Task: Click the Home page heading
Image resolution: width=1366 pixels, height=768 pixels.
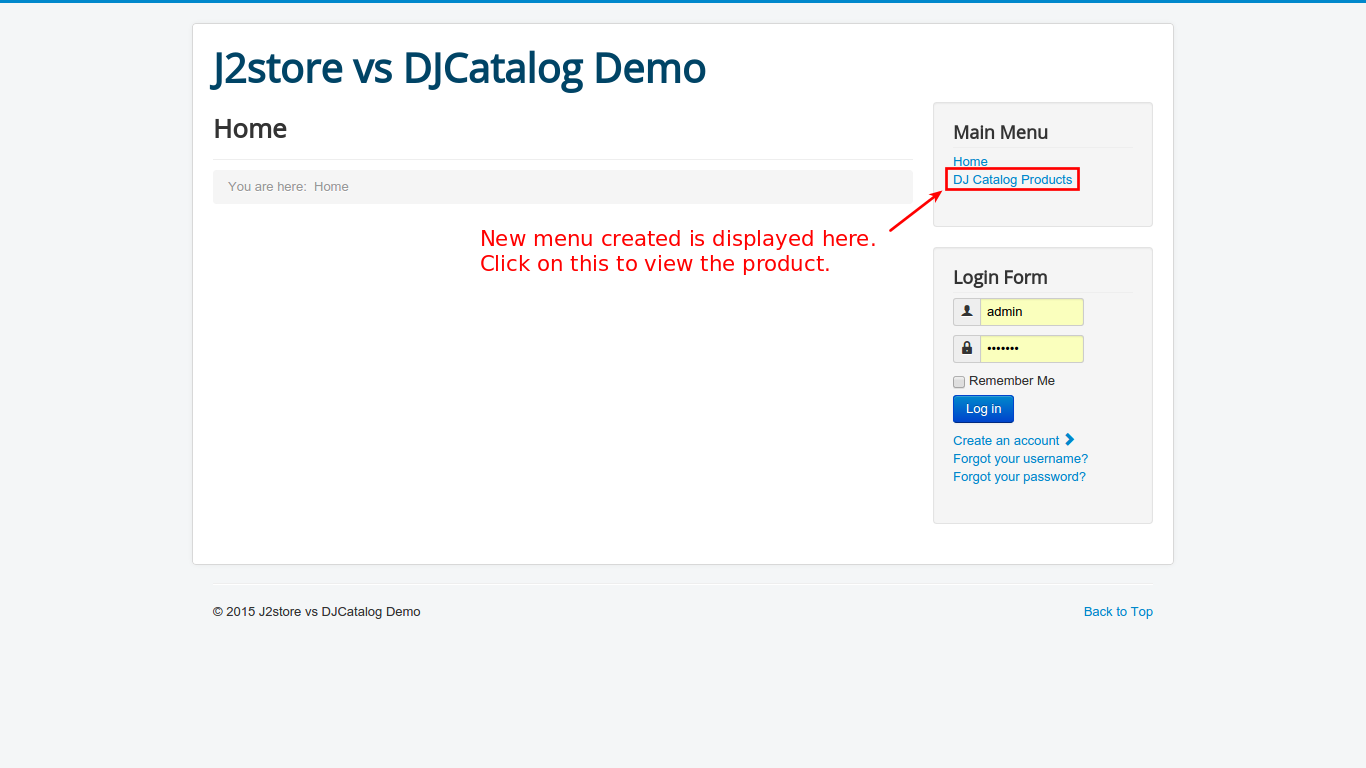Action: coord(250,129)
